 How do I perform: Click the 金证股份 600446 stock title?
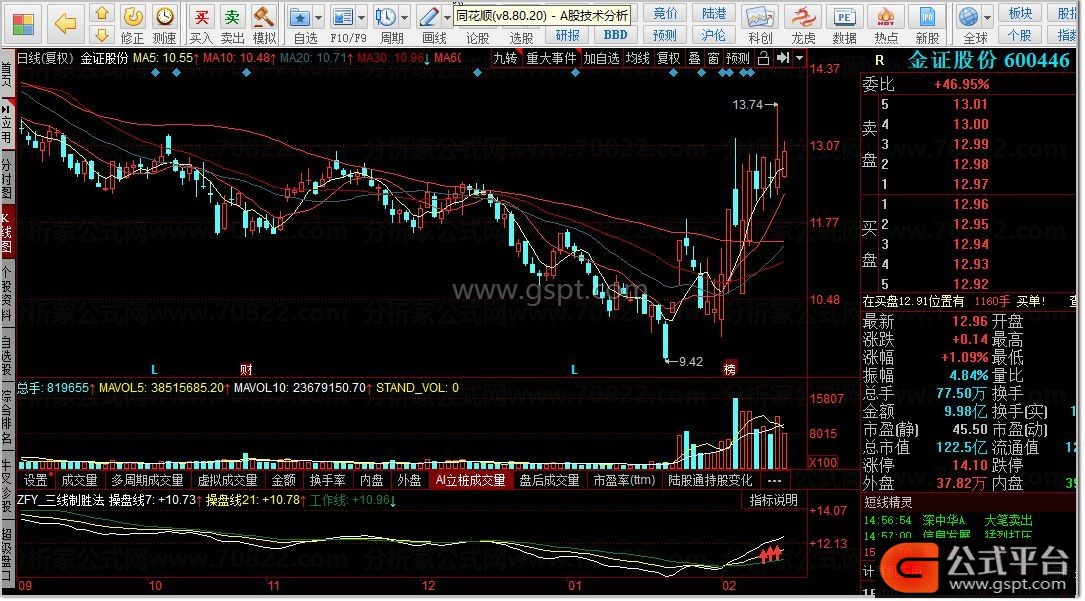click(988, 60)
